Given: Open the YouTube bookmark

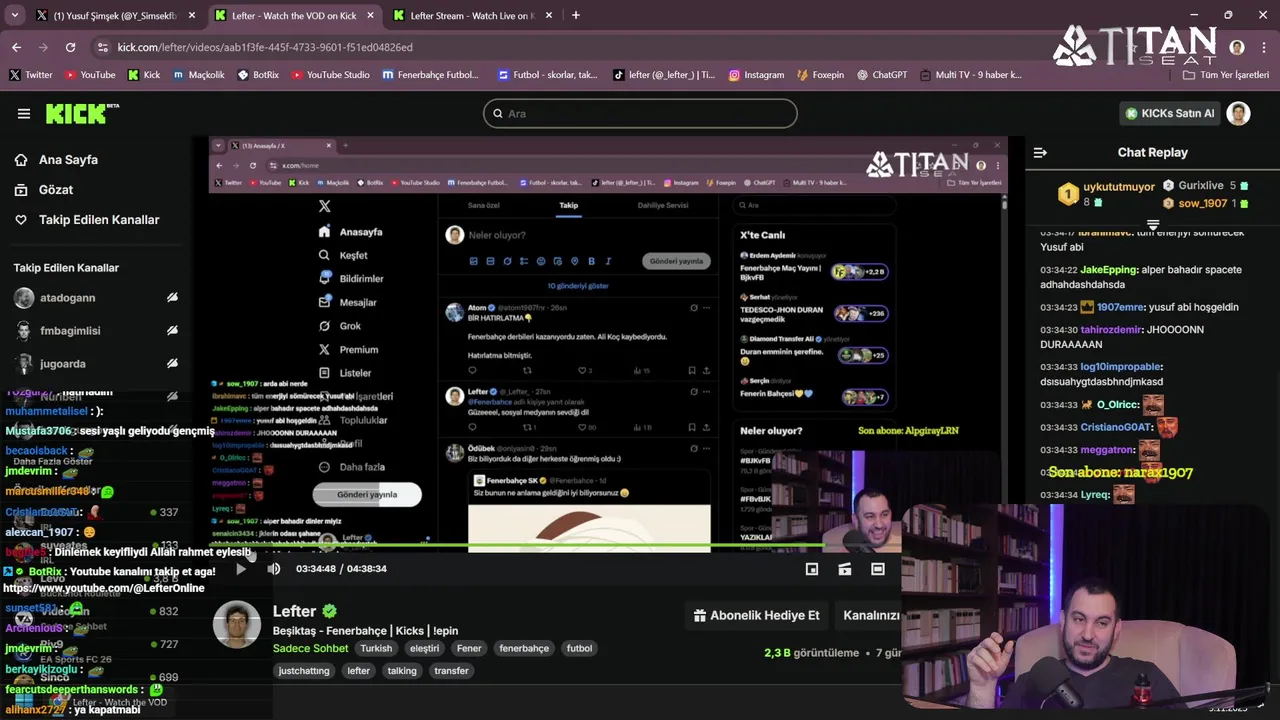Looking at the screenshot, I should 90,75.
